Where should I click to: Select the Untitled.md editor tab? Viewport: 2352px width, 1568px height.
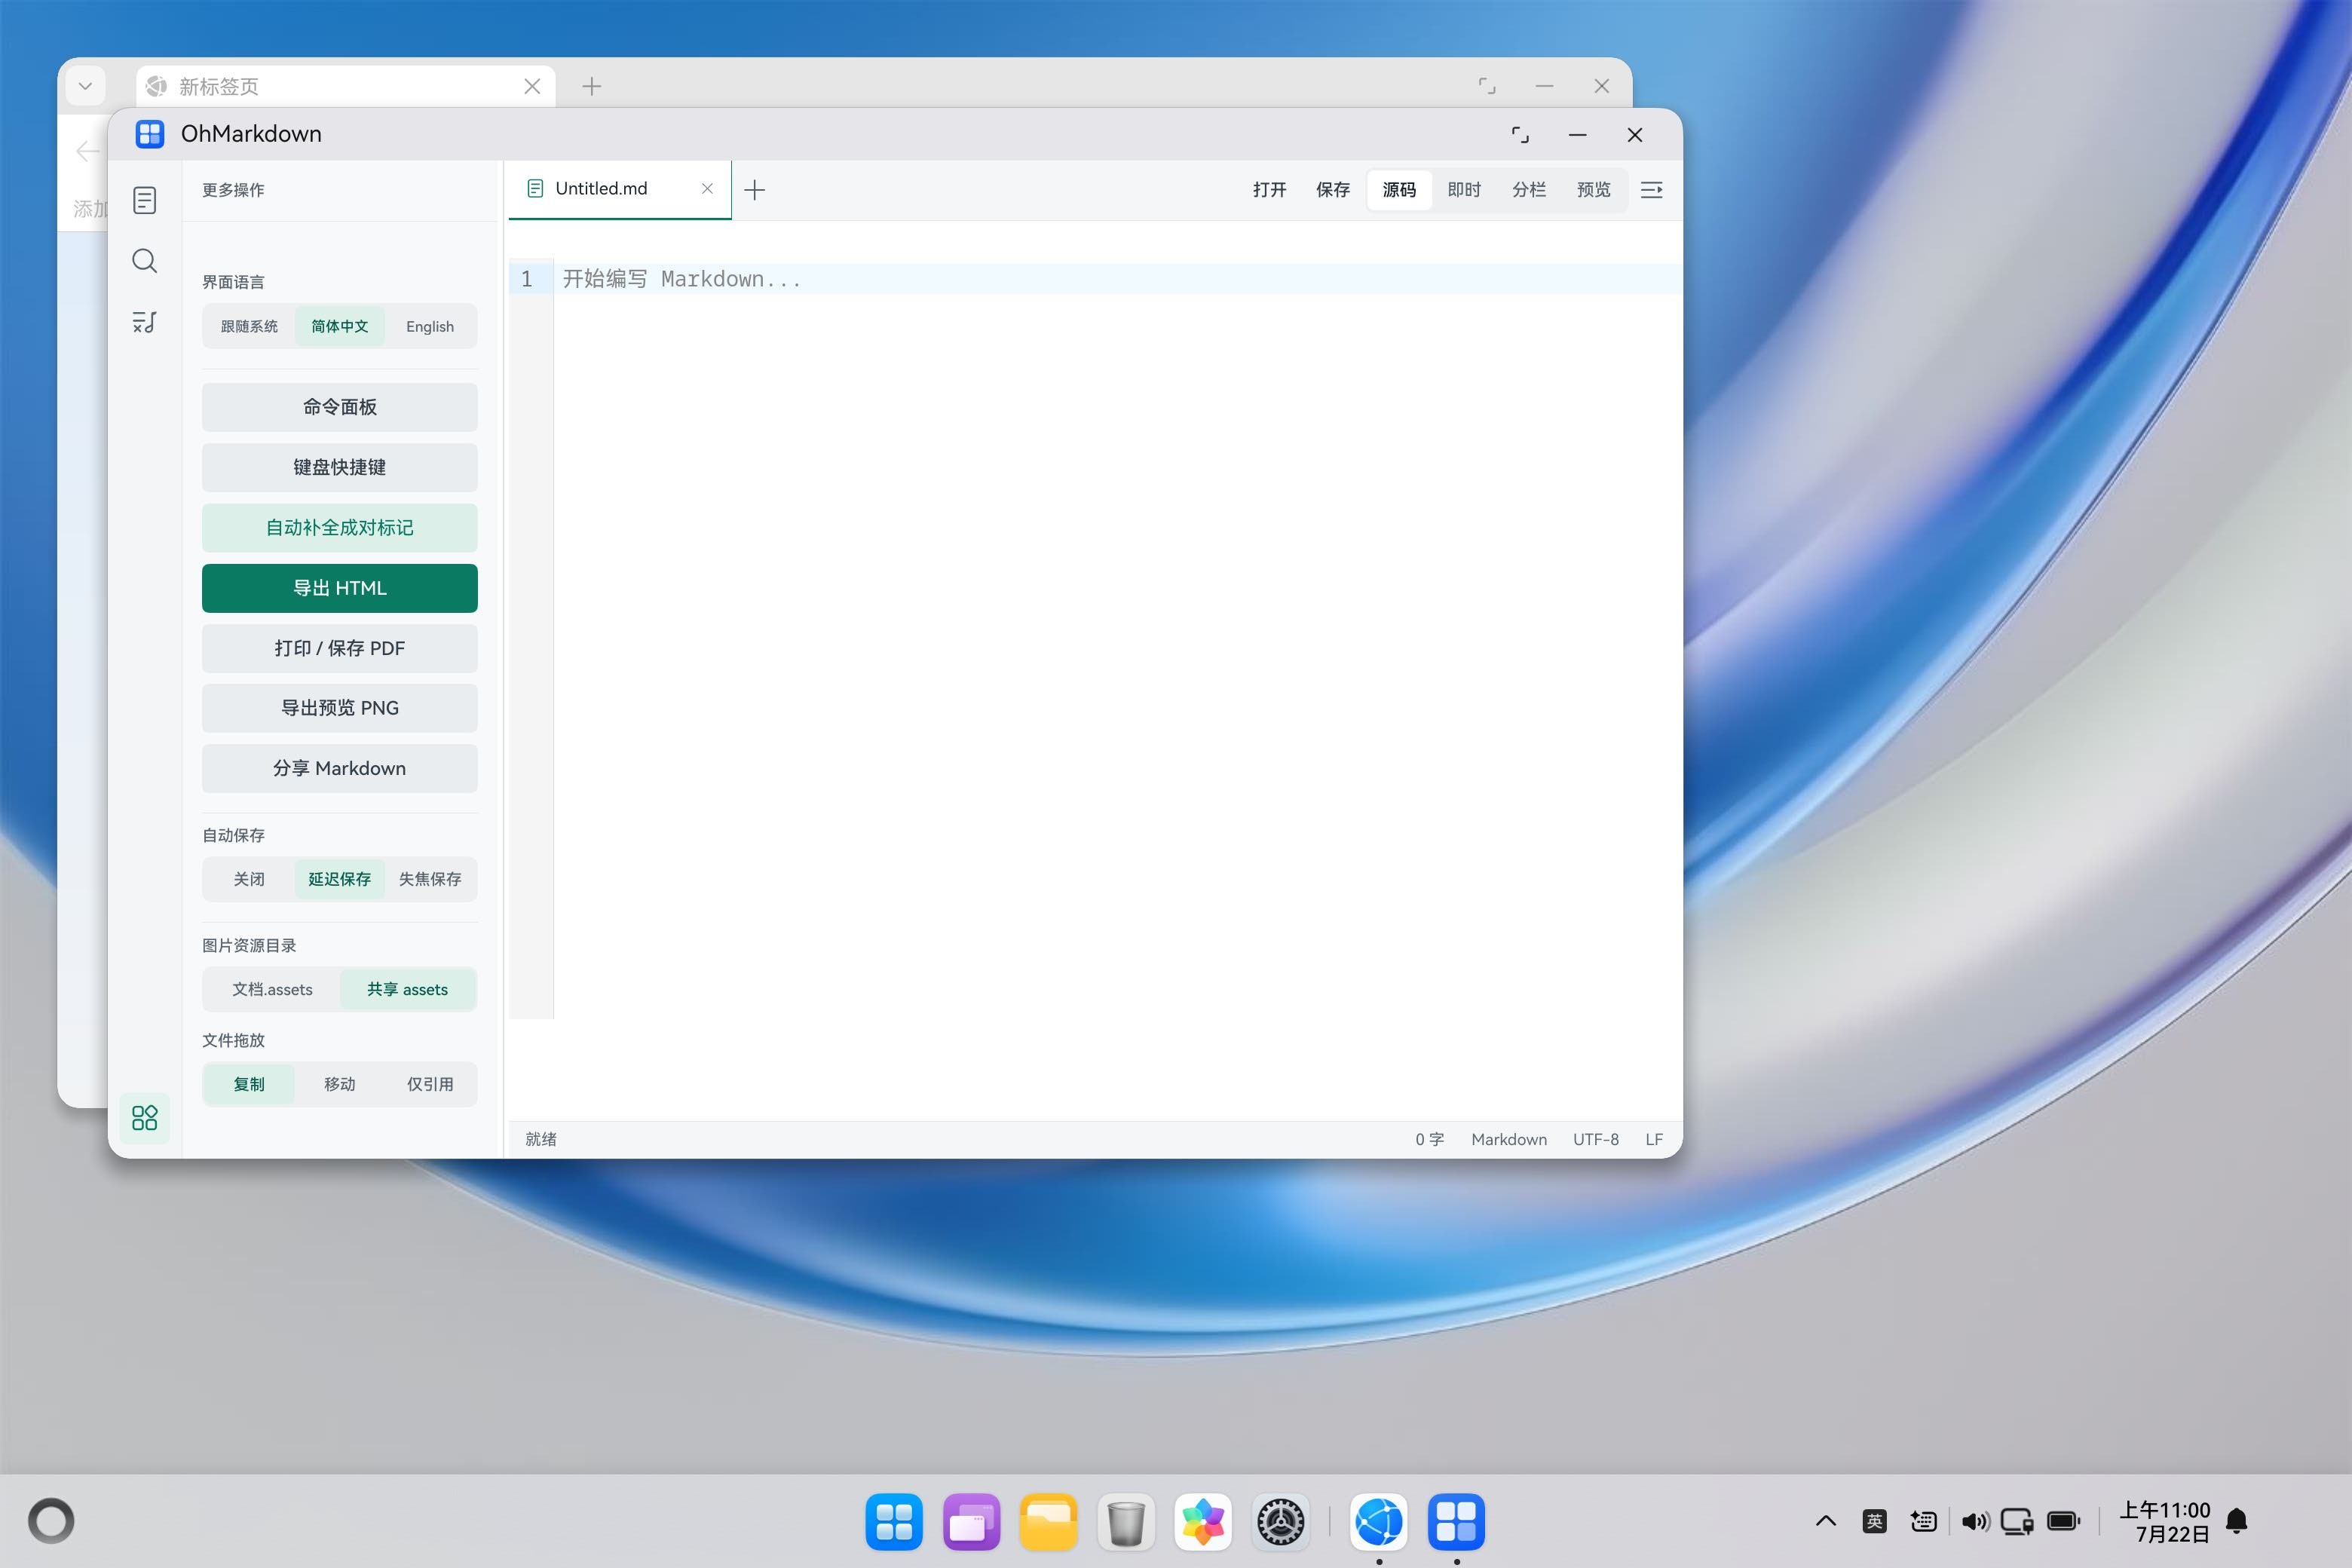tap(620, 189)
